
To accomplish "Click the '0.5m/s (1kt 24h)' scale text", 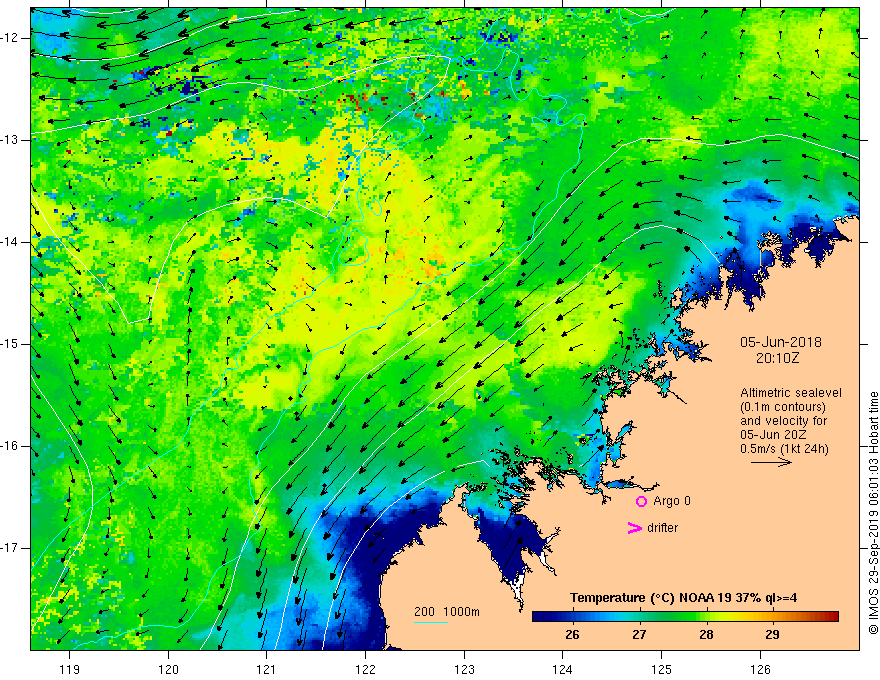I will pos(784,449).
